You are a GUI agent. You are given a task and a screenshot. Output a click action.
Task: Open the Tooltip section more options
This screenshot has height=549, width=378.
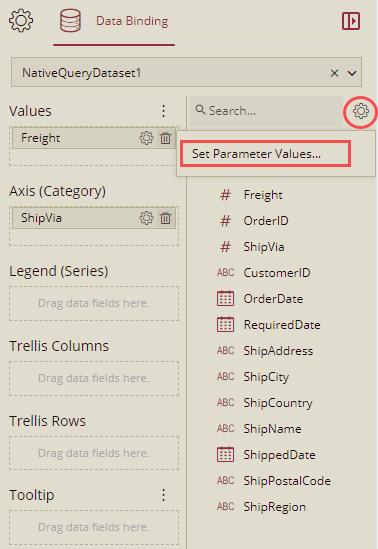pyautogui.click(x=163, y=495)
